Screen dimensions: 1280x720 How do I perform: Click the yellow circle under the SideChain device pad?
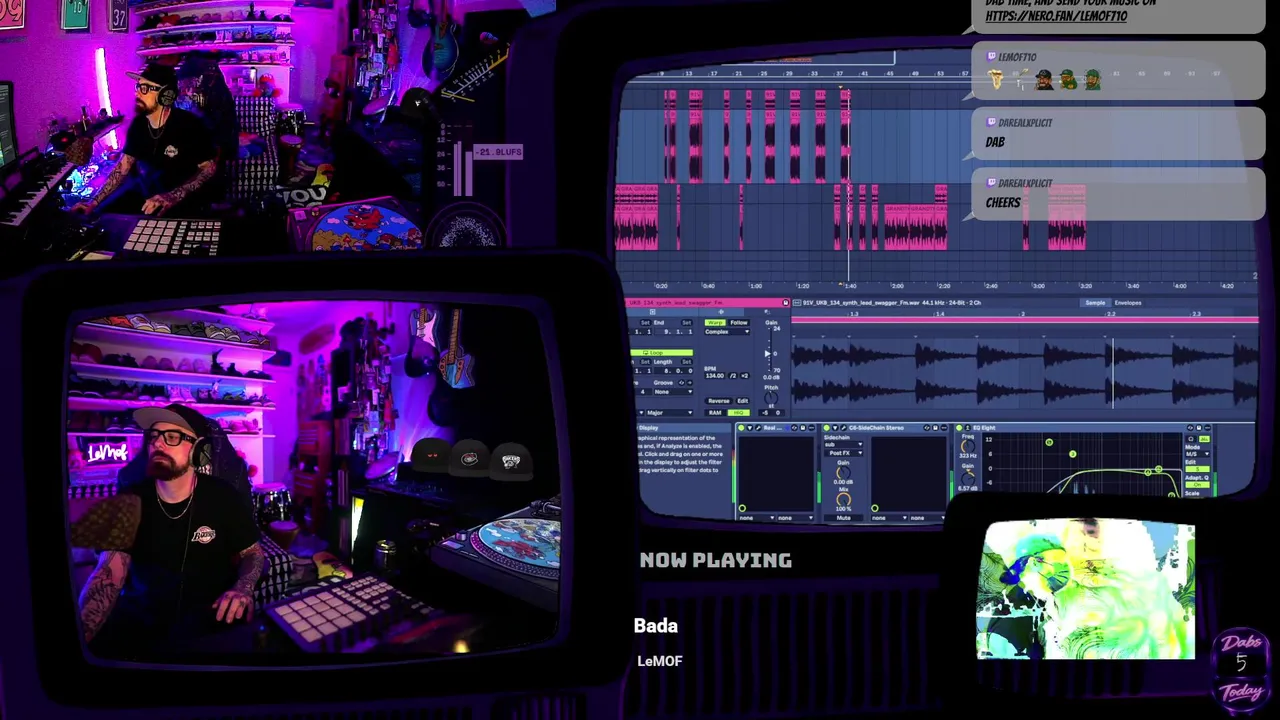[x=874, y=508]
